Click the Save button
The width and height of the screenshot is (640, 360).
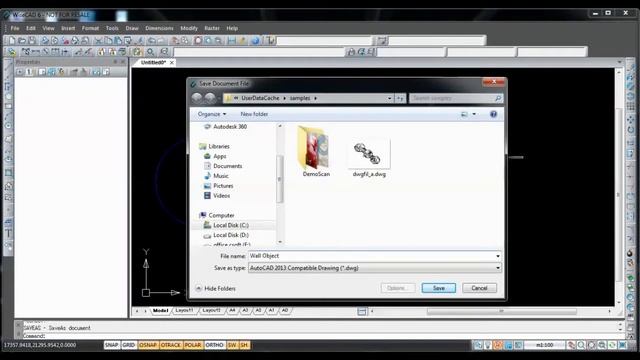439,288
